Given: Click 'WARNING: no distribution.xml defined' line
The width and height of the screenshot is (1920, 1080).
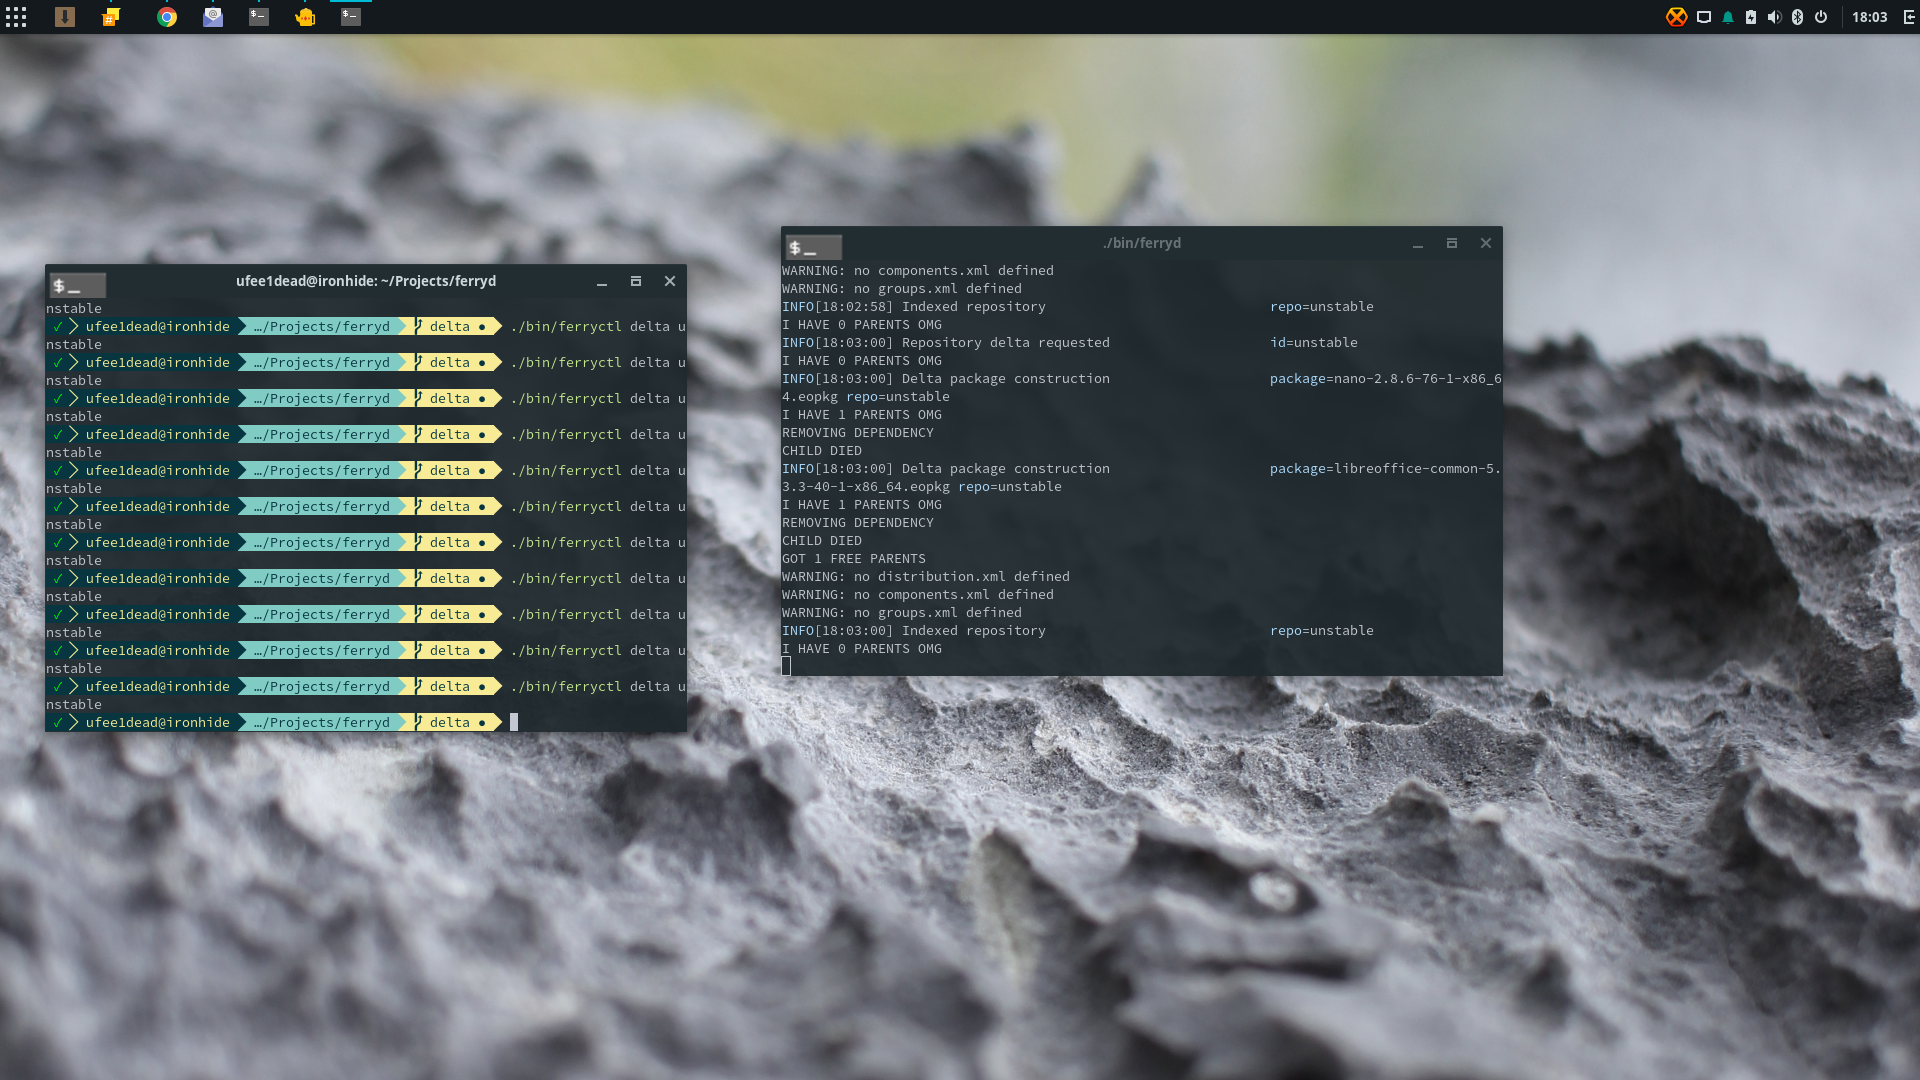Looking at the screenshot, I should pos(926,576).
